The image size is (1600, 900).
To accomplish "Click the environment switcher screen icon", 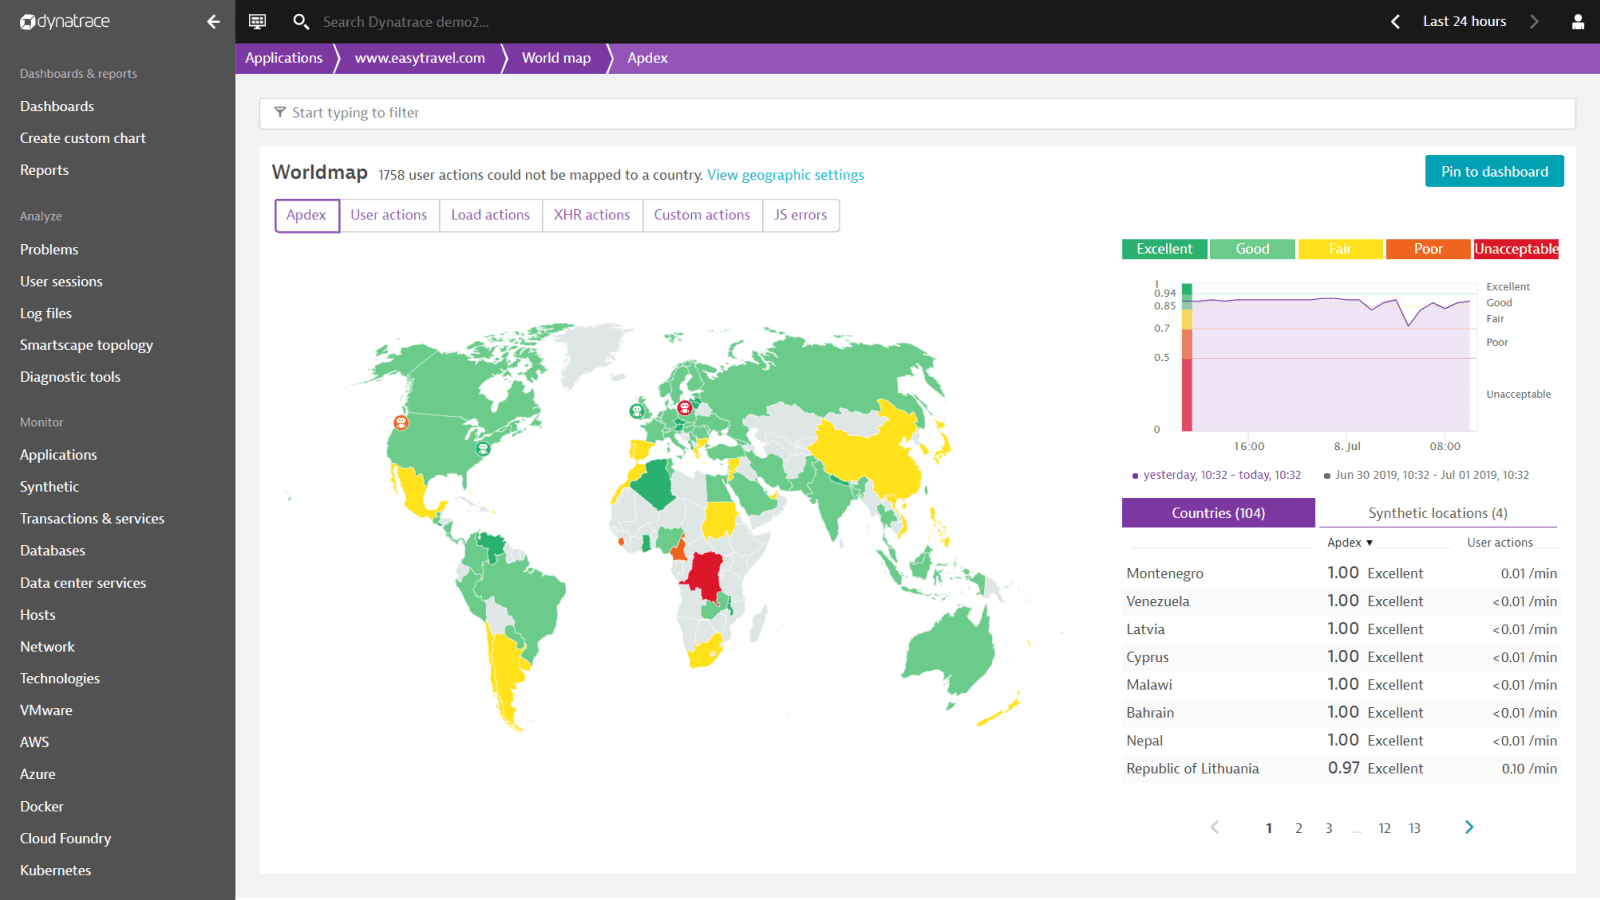I will point(257,21).
